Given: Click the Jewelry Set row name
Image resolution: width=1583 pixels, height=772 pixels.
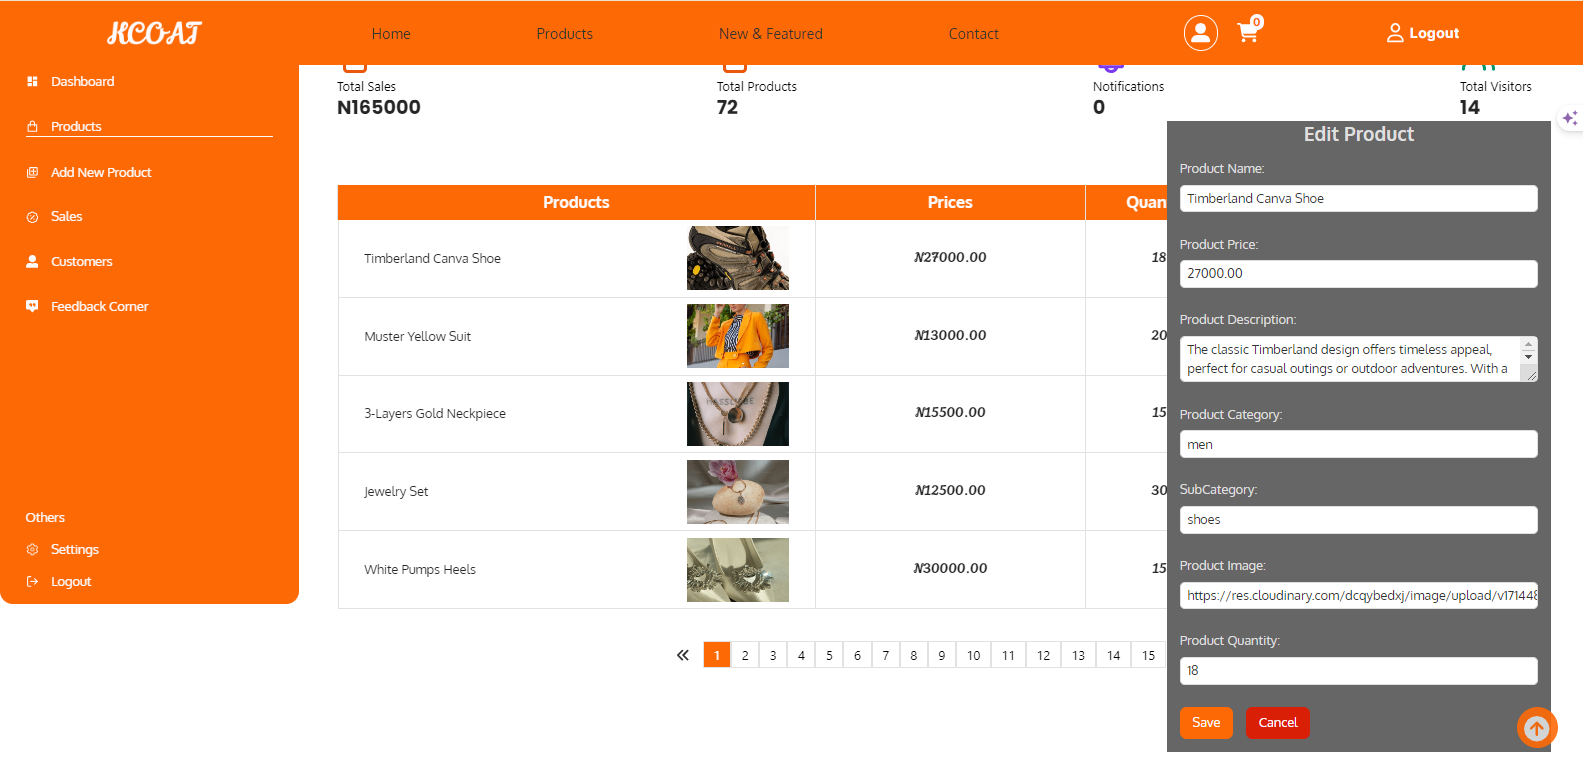Looking at the screenshot, I should (x=396, y=491).
